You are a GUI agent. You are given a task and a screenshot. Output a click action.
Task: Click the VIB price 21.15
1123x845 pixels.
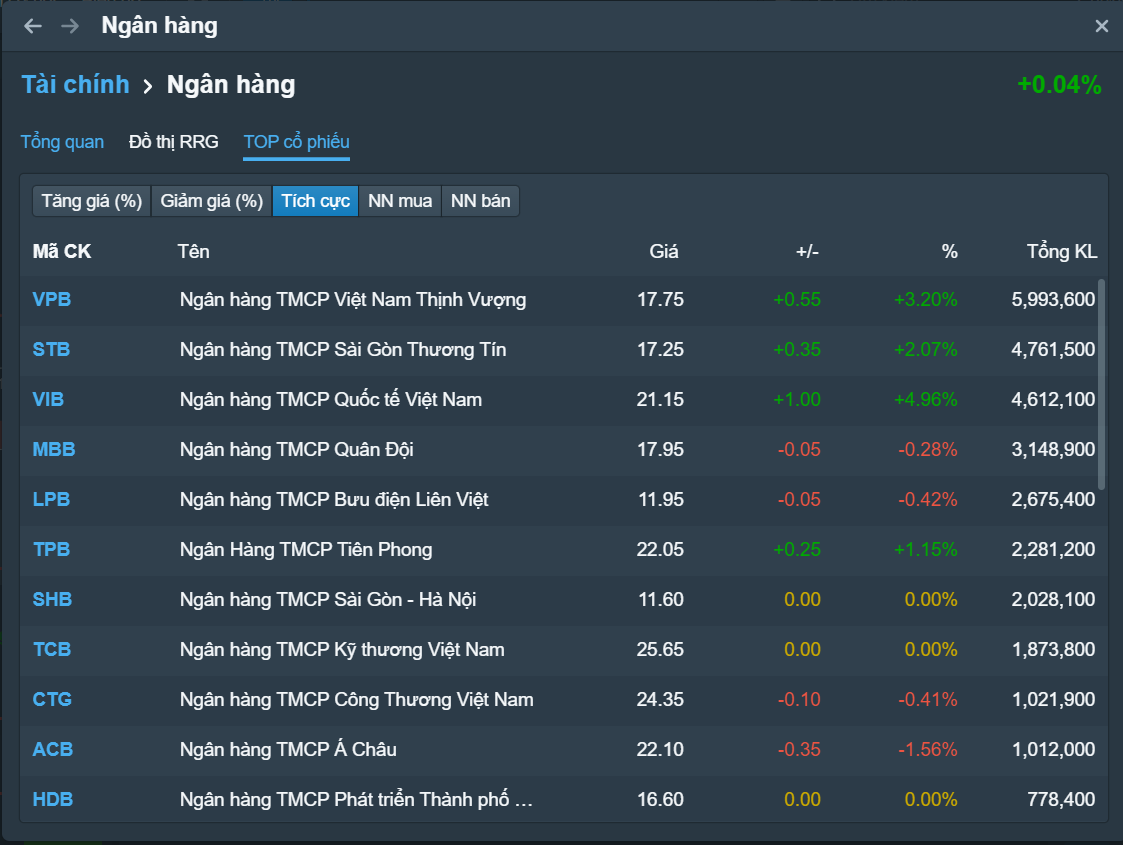[660, 400]
